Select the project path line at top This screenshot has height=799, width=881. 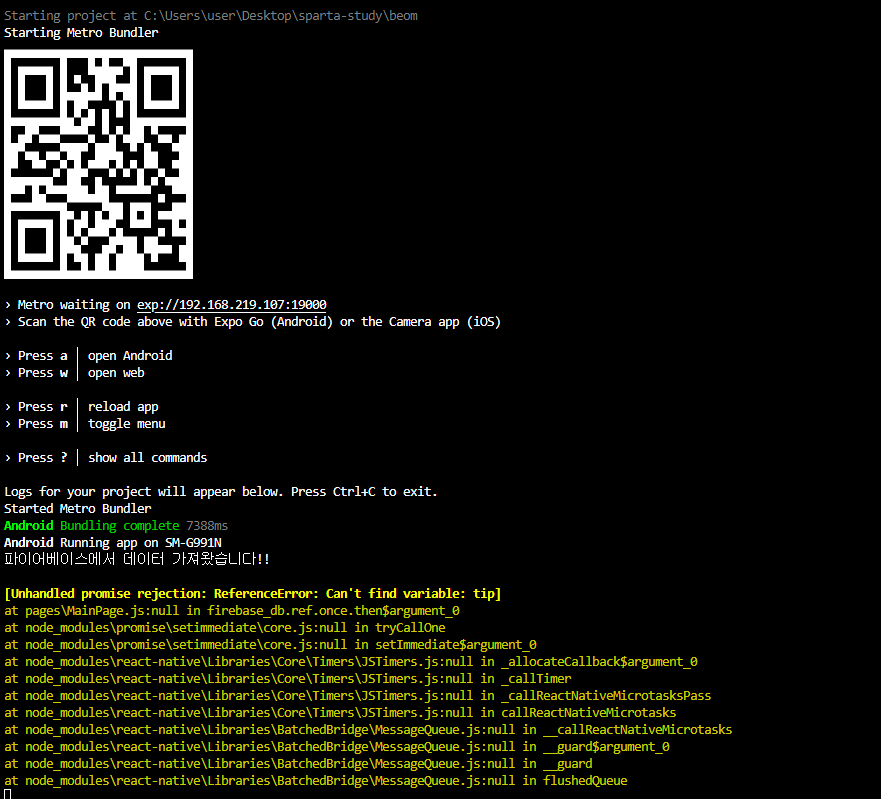pyautogui.click(x=211, y=16)
